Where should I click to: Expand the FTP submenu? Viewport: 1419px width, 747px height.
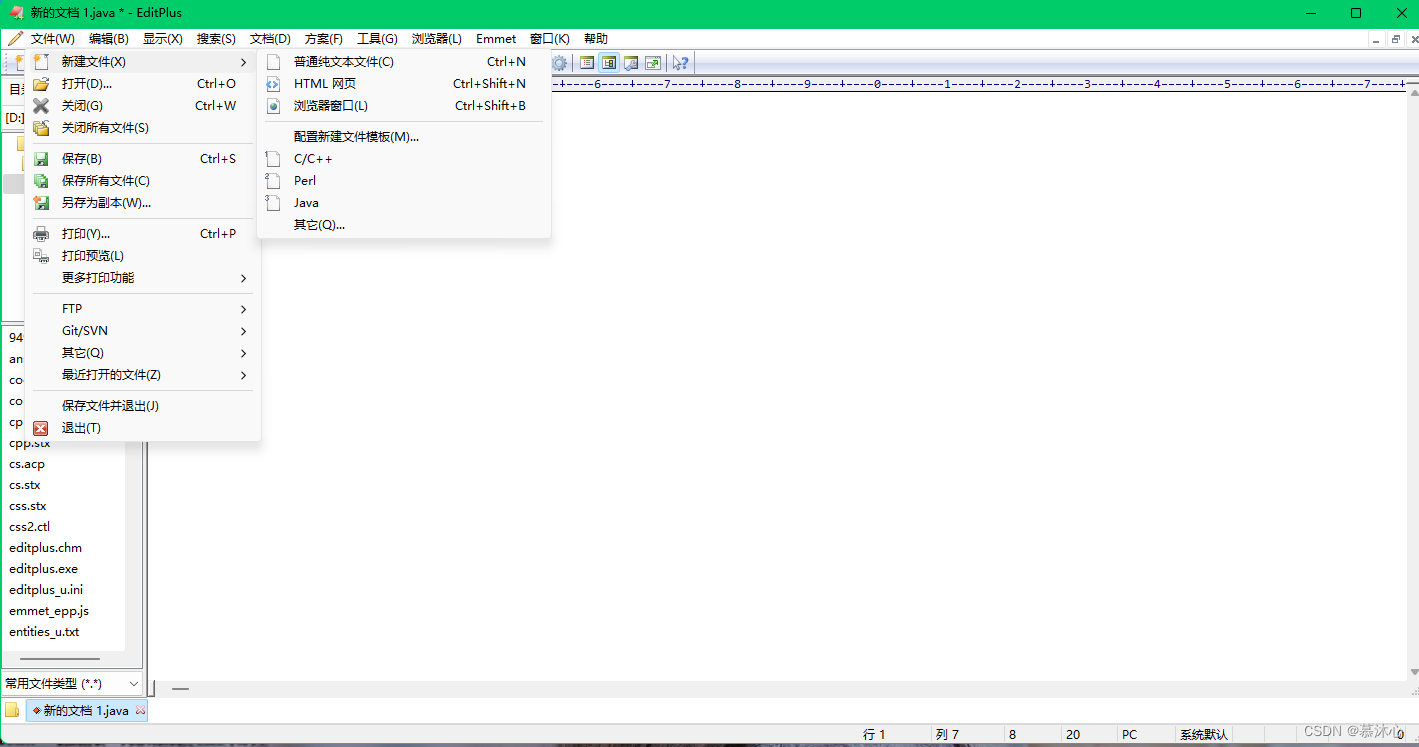point(141,309)
